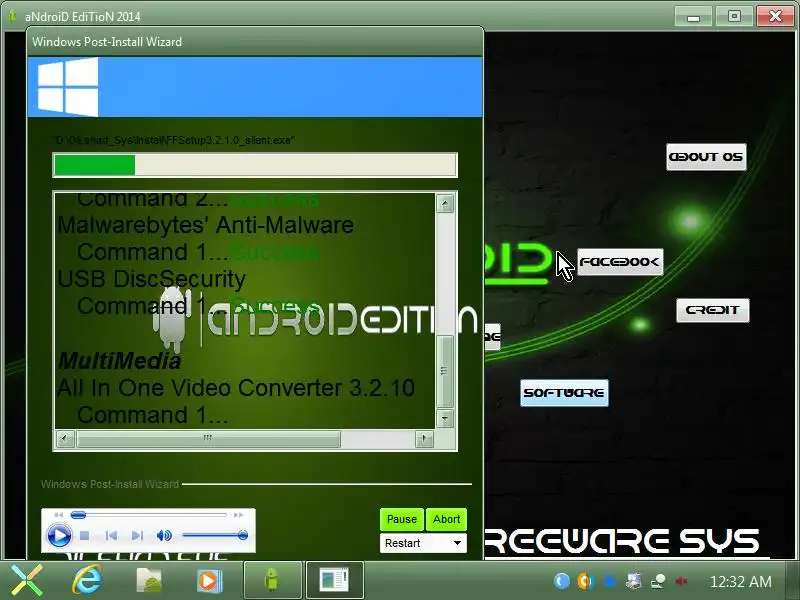
Task: Click the fast-forward arrows above the player
Action: coord(238,515)
